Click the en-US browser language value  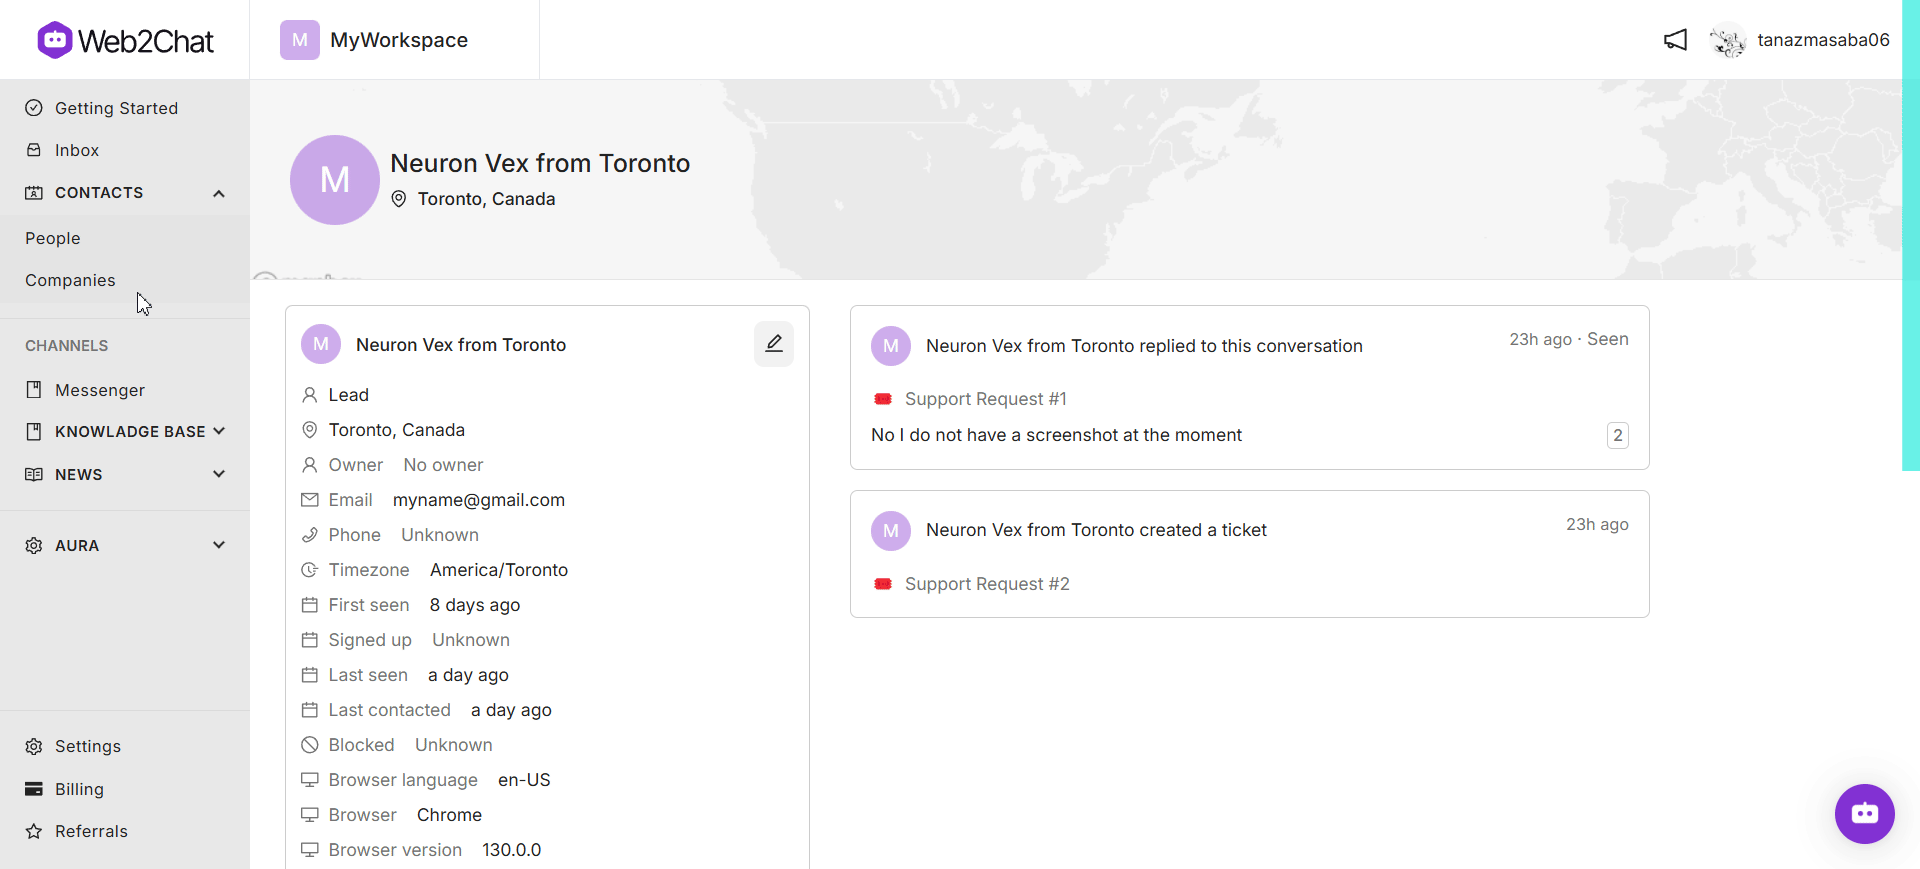click(x=524, y=780)
